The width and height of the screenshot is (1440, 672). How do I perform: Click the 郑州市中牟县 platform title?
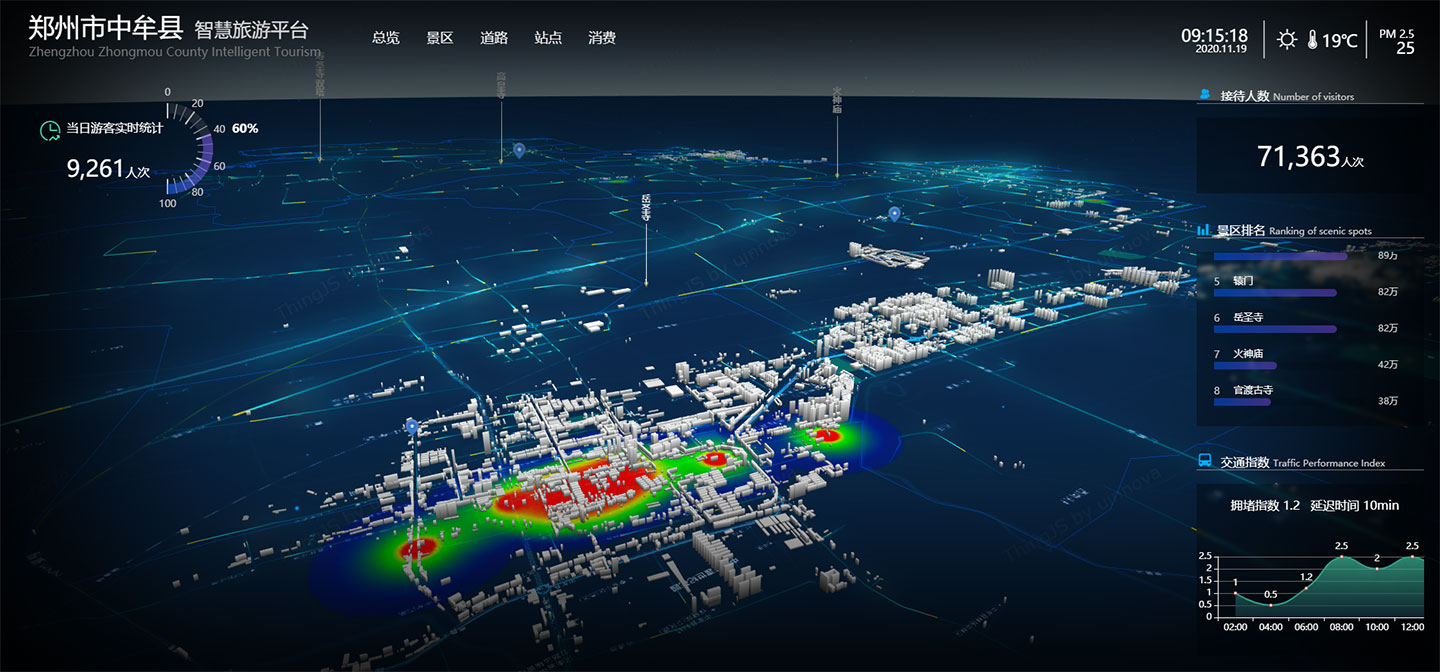[105, 28]
